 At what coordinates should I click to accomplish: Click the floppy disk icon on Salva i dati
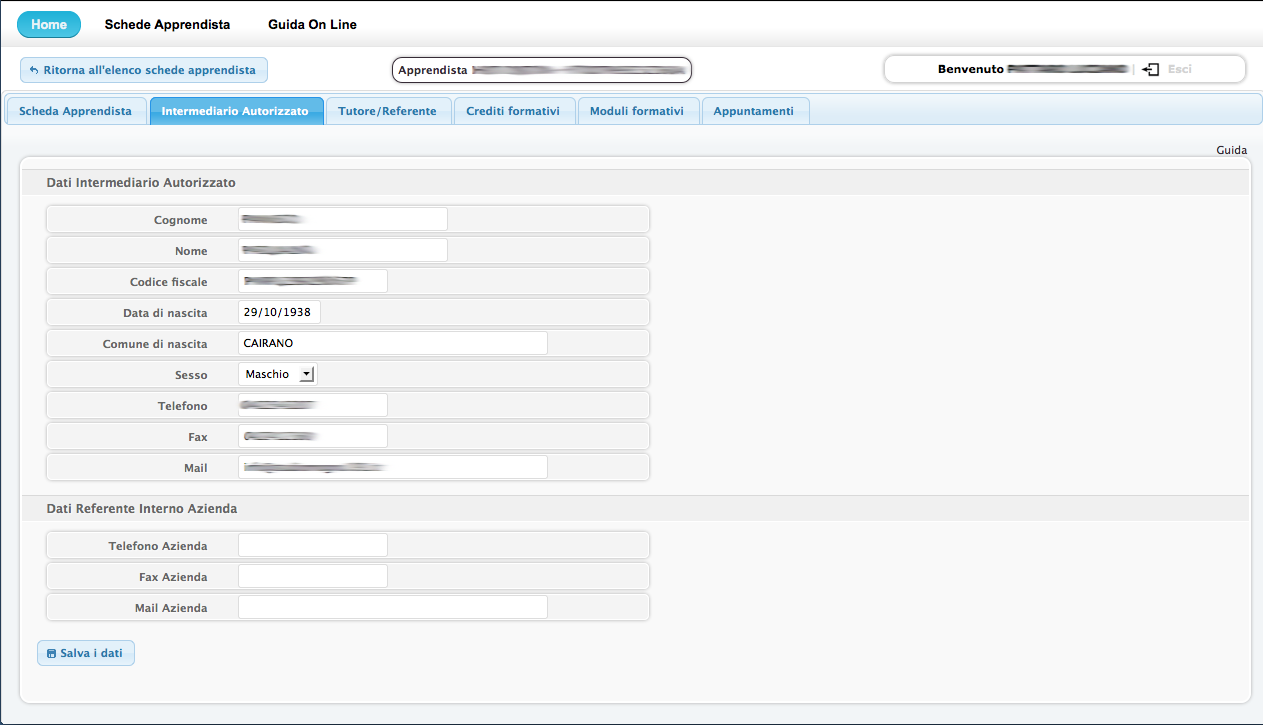51,654
